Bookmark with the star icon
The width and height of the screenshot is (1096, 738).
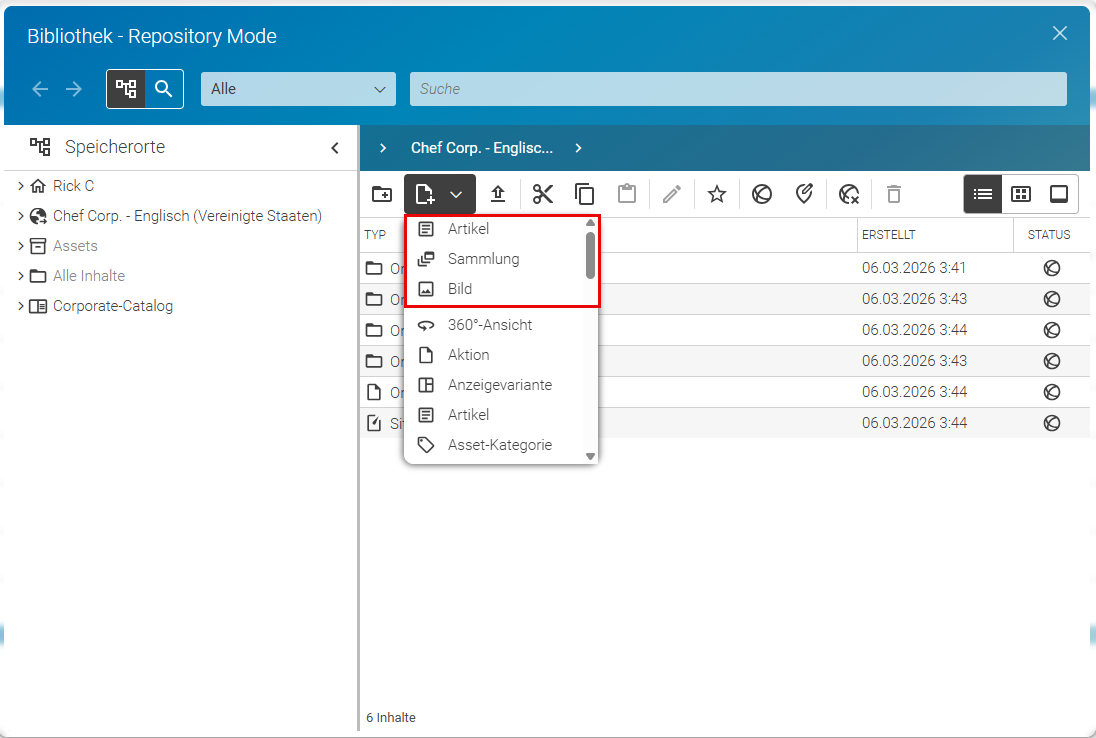click(716, 194)
